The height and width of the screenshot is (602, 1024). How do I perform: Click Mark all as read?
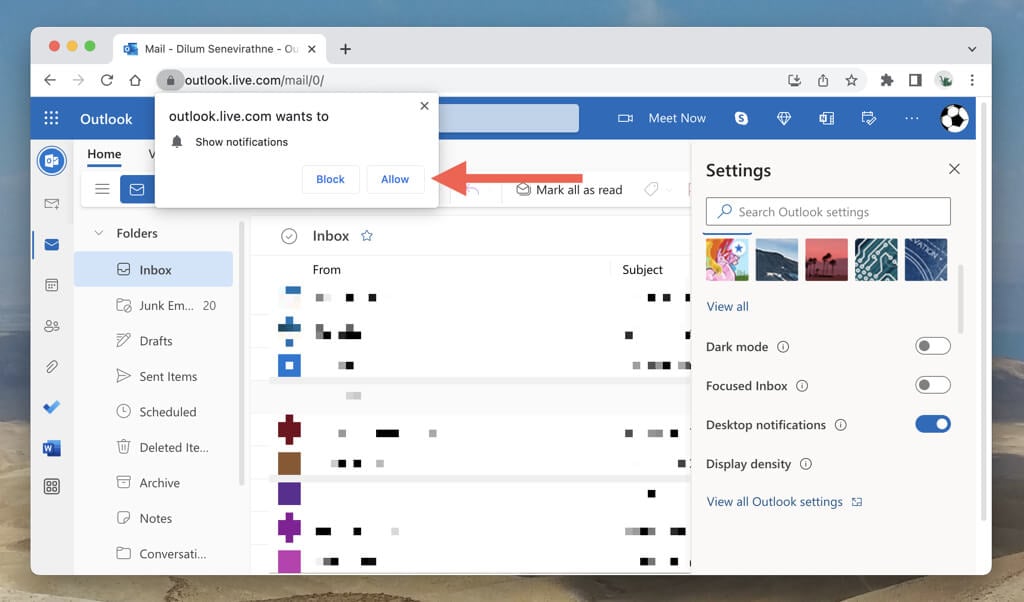(x=569, y=189)
